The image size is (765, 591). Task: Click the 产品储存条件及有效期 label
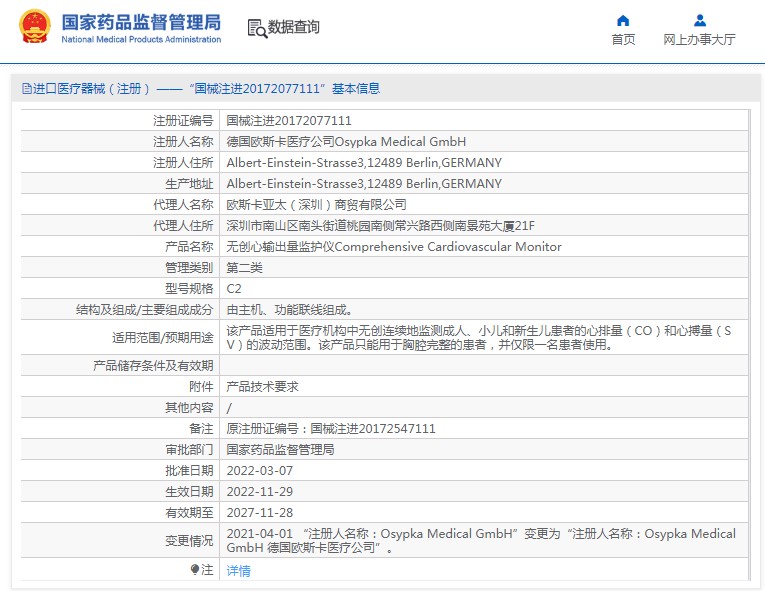coord(153,366)
